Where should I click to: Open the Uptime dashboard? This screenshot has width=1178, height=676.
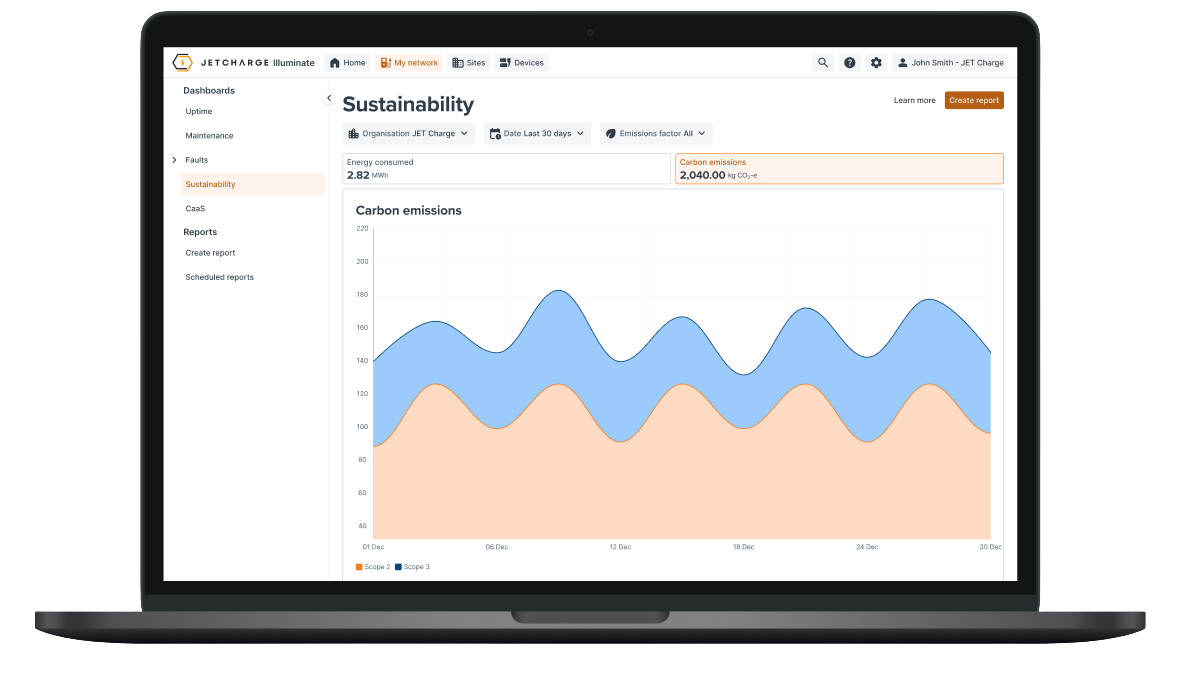tap(199, 111)
